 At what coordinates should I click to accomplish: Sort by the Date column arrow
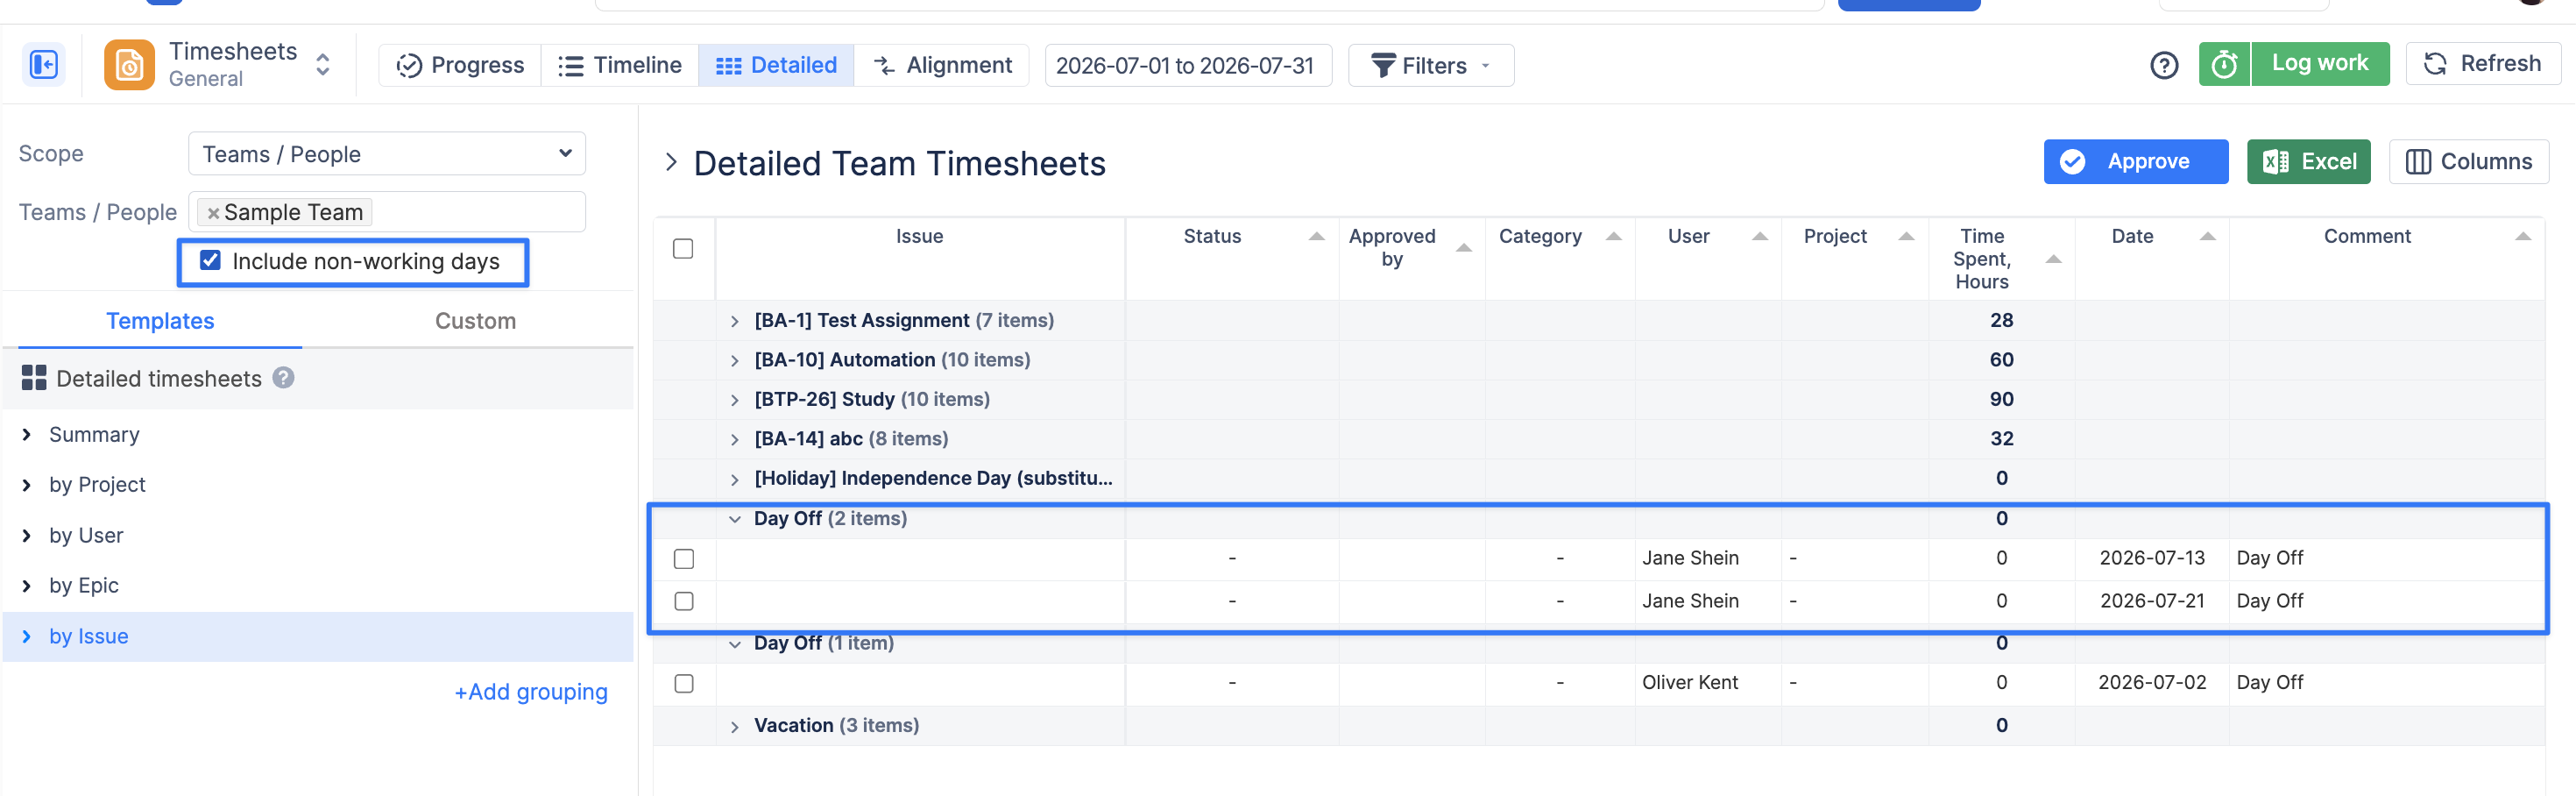coord(2207,236)
